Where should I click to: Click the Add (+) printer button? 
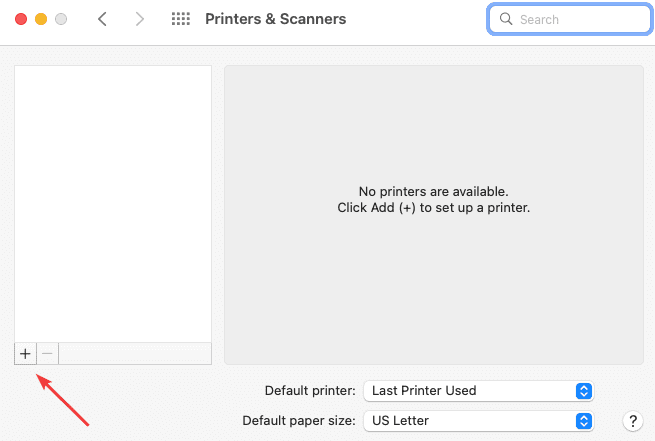click(25, 353)
